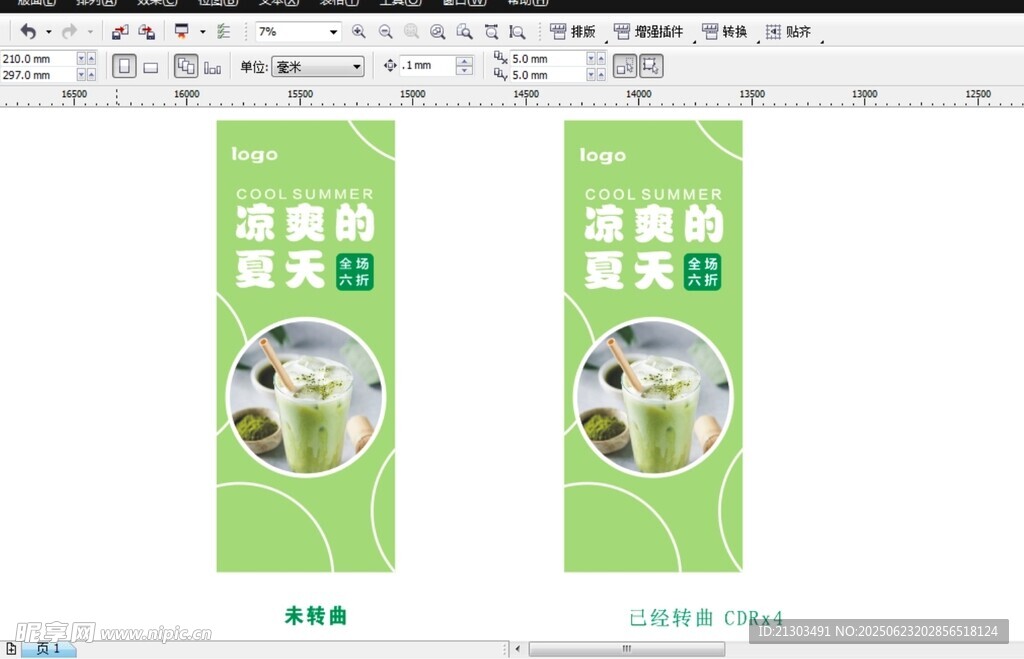Toggle apply layout to all pages

point(186,66)
